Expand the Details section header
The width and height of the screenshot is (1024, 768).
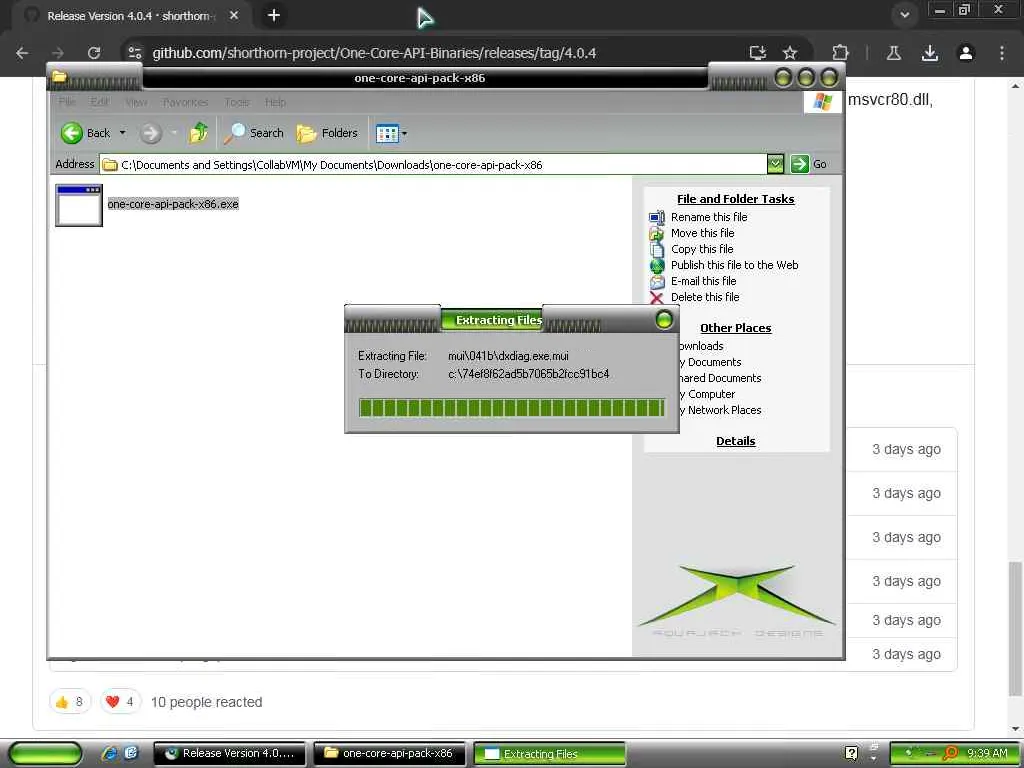[x=735, y=441]
